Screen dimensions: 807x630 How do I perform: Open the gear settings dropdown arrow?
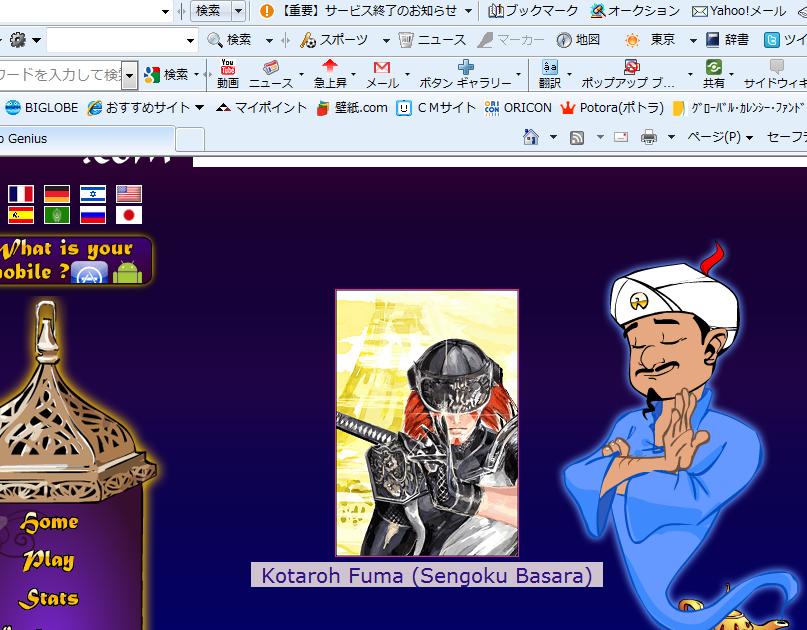click(36, 40)
